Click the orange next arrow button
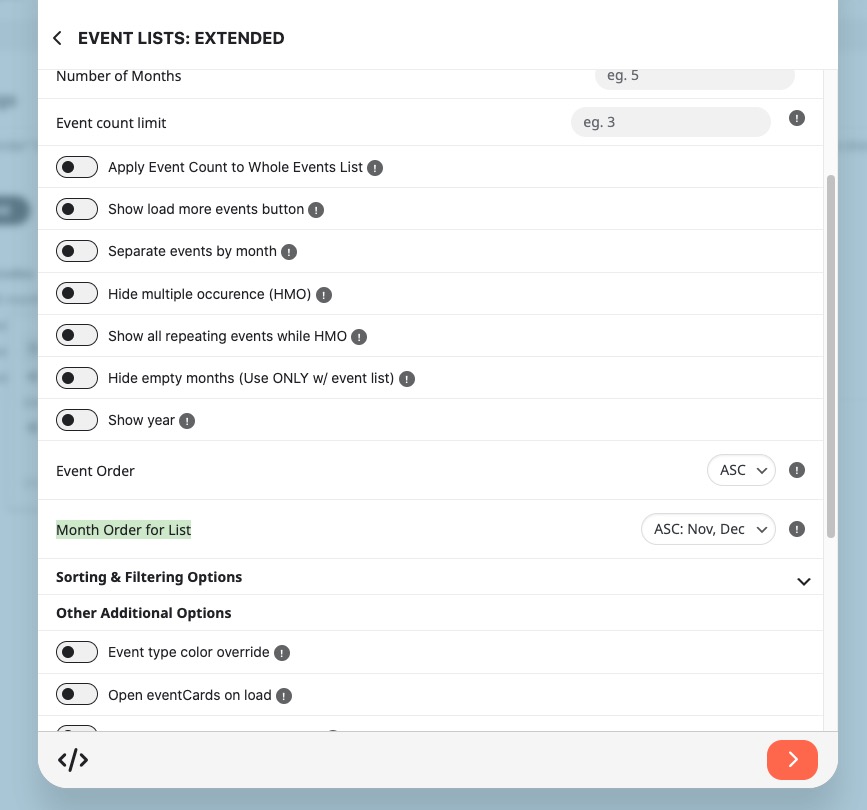 click(792, 760)
